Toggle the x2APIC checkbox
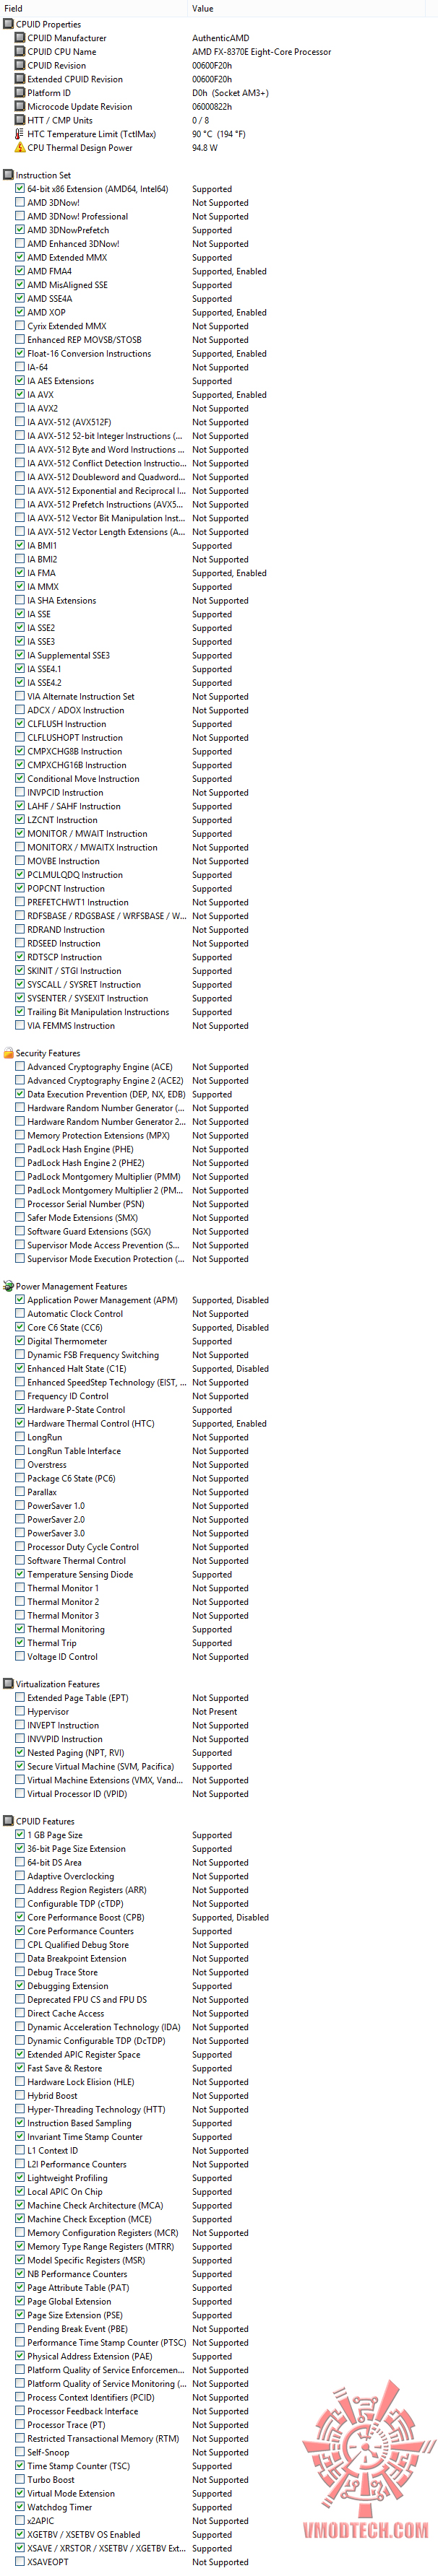Screen dimensions: 438x2576 pyautogui.click(x=20, y=2520)
